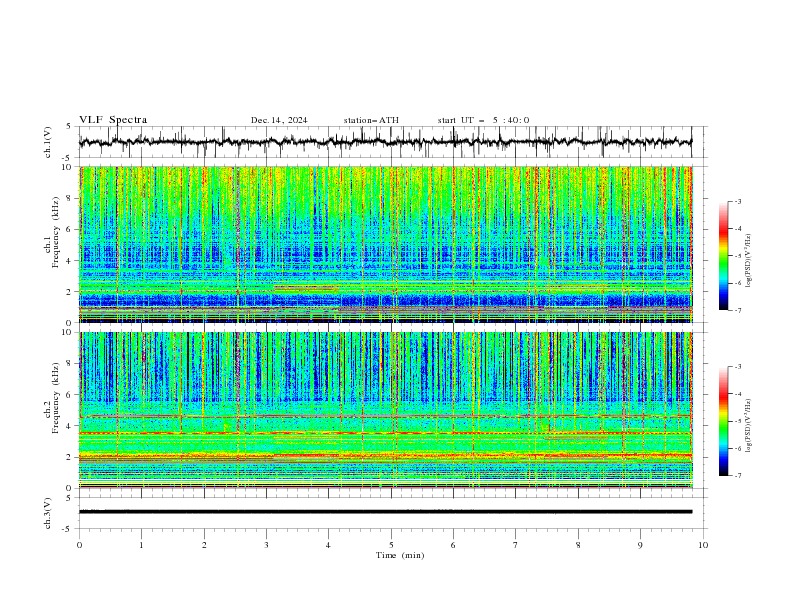Click the ch.2 frequency spectrogram panel

pyautogui.click(x=386, y=410)
